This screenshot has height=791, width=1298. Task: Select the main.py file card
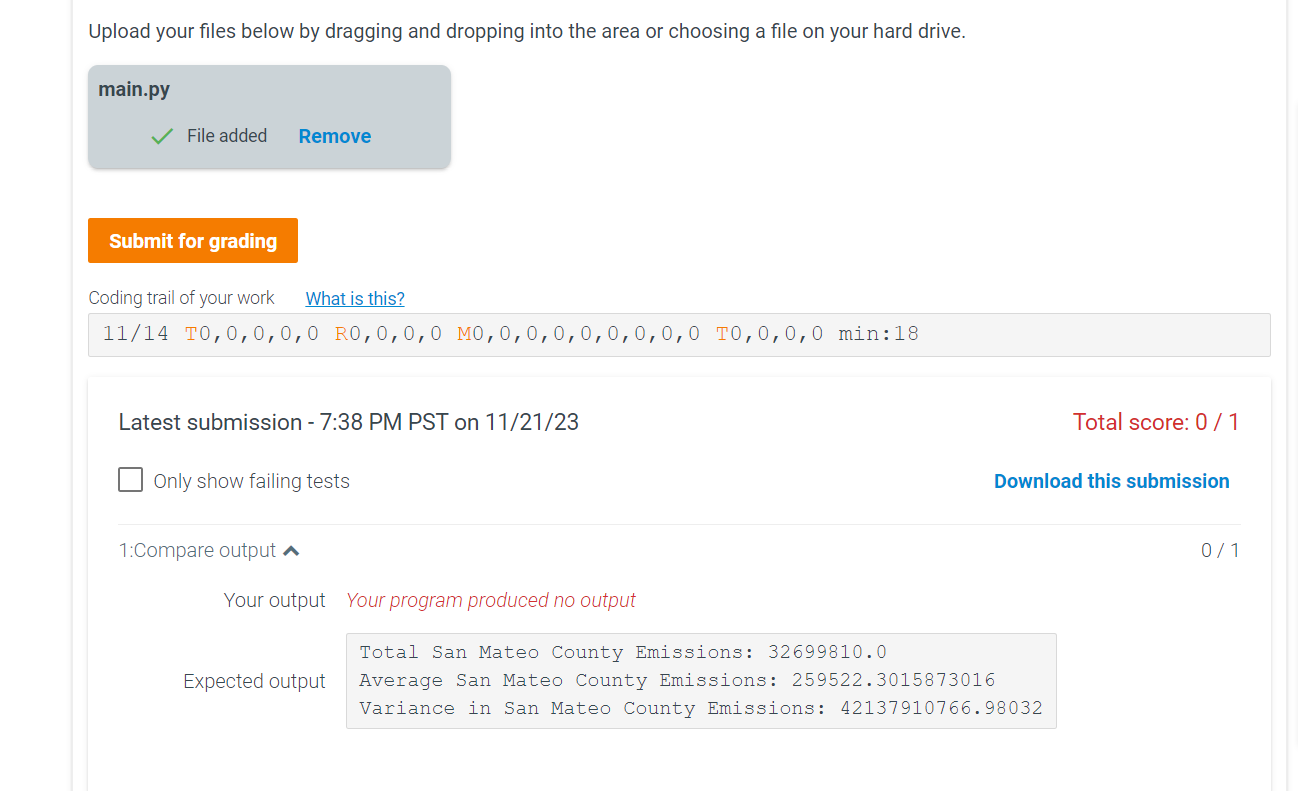pyautogui.click(x=269, y=116)
